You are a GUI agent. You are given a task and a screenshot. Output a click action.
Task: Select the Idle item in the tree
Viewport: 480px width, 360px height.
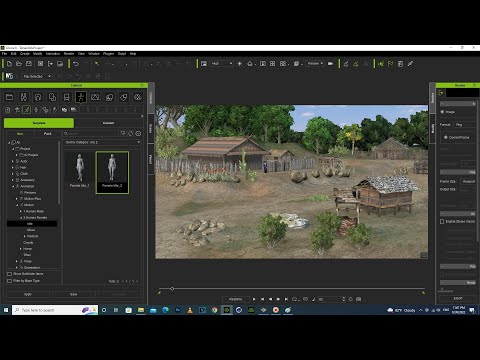click(x=32, y=224)
